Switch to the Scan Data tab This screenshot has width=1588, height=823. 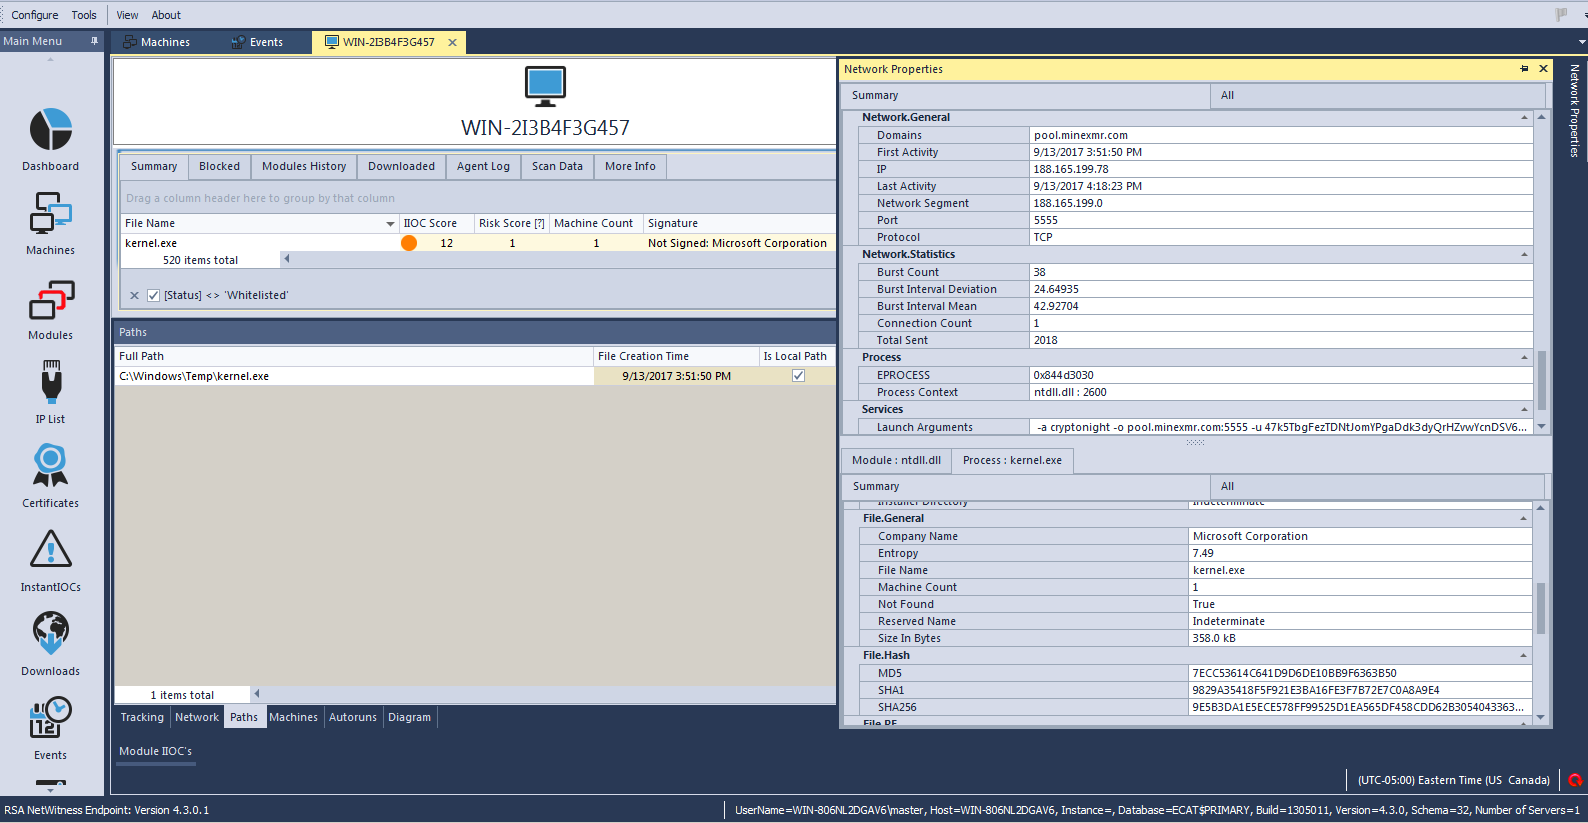click(557, 167)
